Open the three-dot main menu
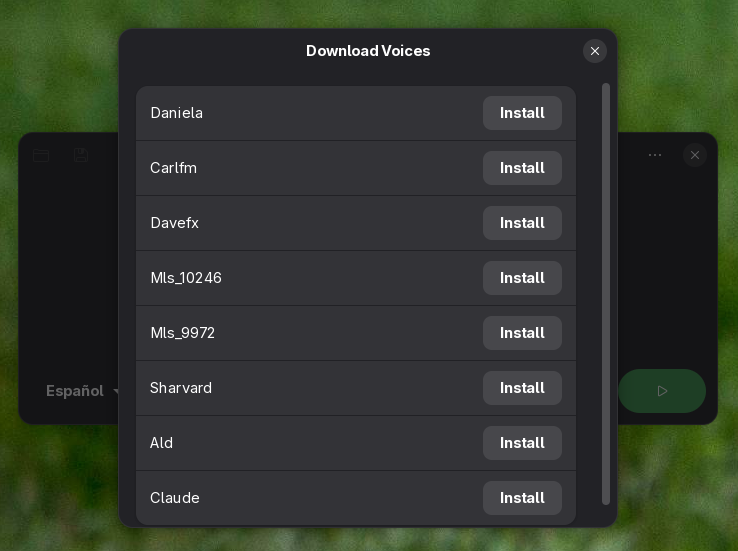Viewport: 738px width, 551px height. coord(655,155)
